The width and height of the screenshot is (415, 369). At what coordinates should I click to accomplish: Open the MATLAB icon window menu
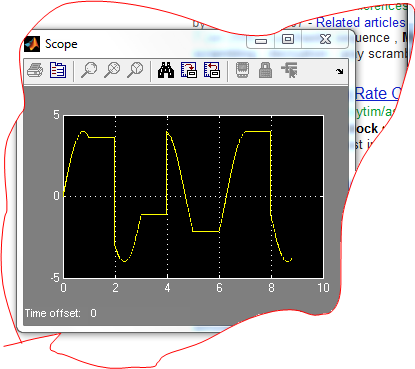point(32,44)
